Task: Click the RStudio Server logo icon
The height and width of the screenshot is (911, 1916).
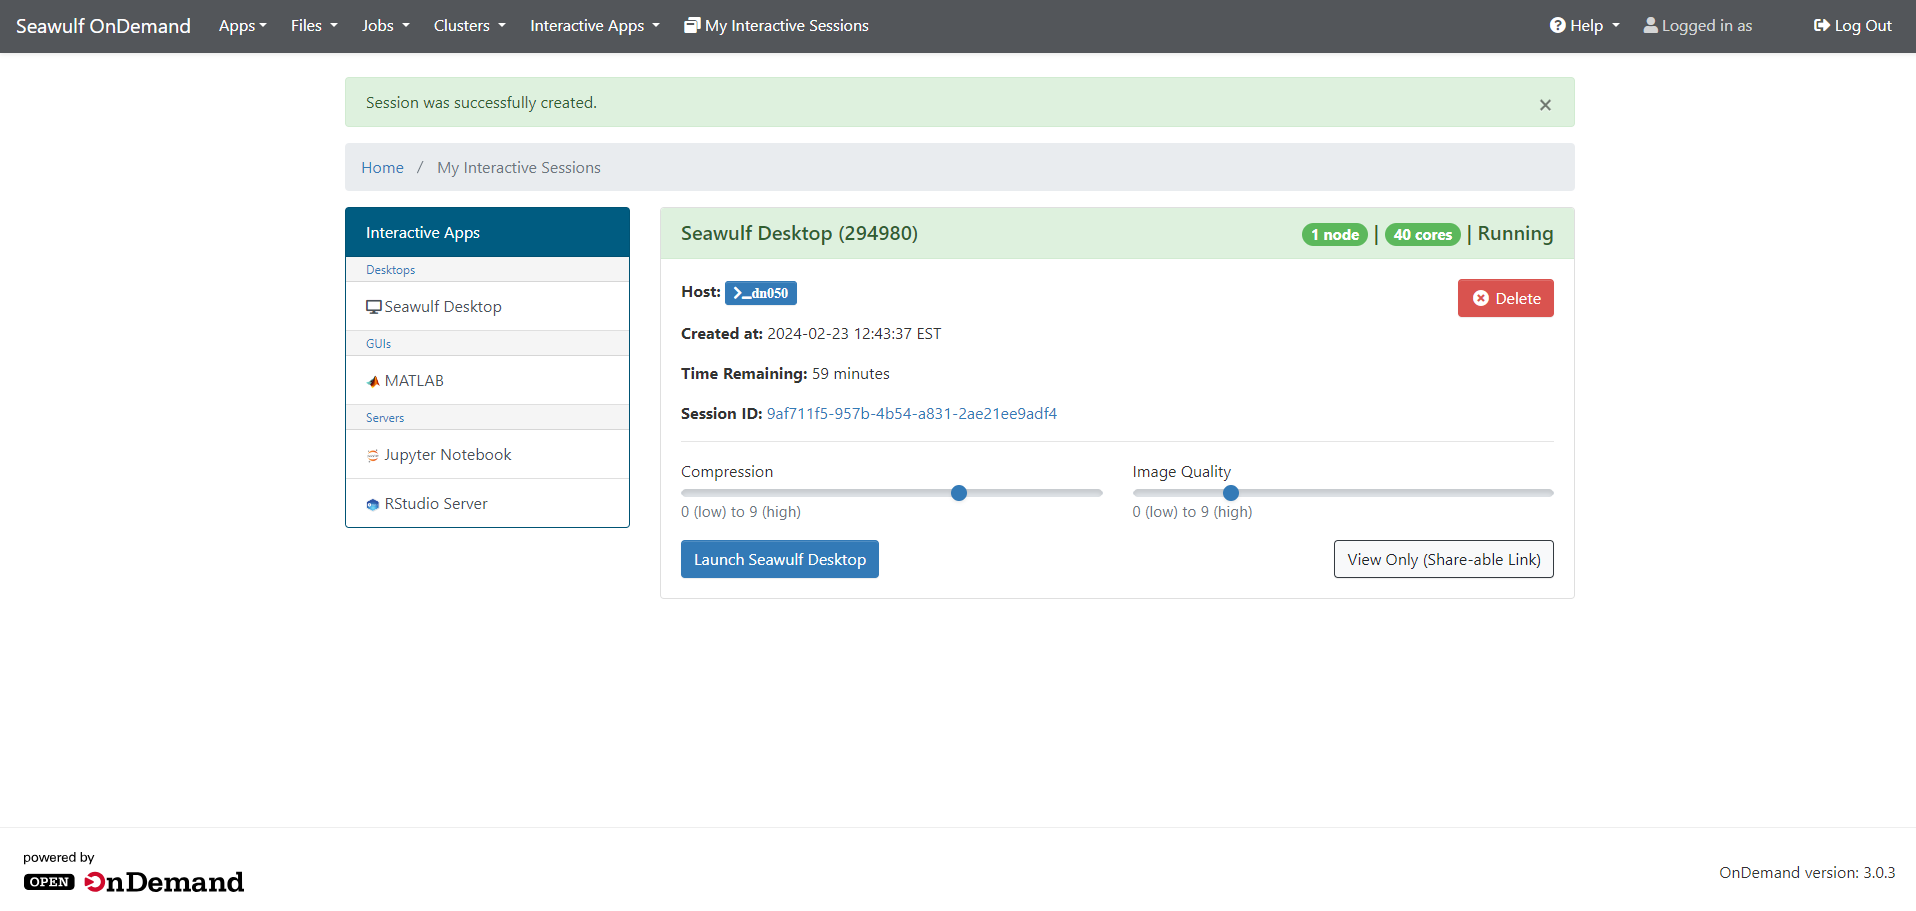Action: pos(373,505)
